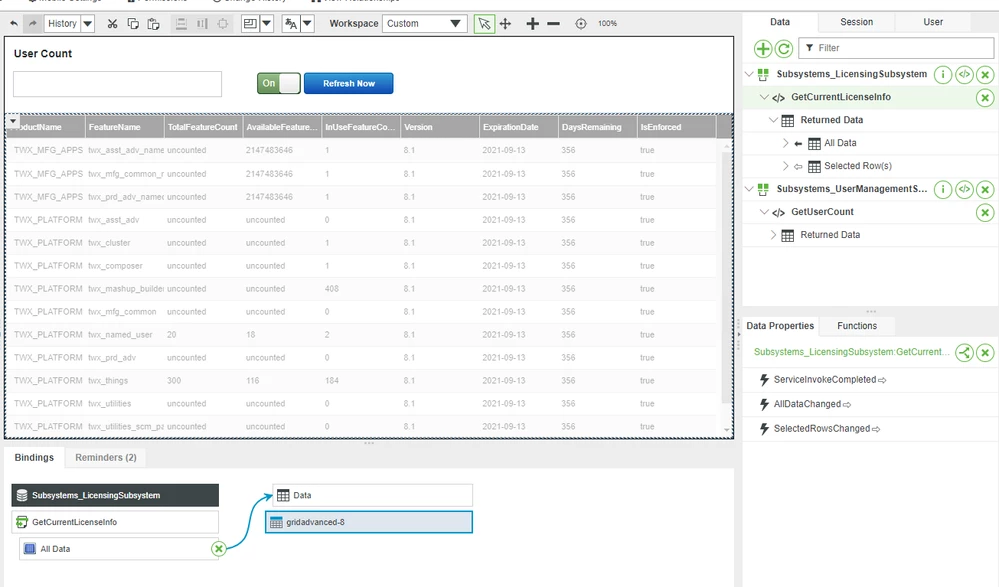Switch to the Session tab
Viewport: 999px width, 587px height.
[856, 22]
